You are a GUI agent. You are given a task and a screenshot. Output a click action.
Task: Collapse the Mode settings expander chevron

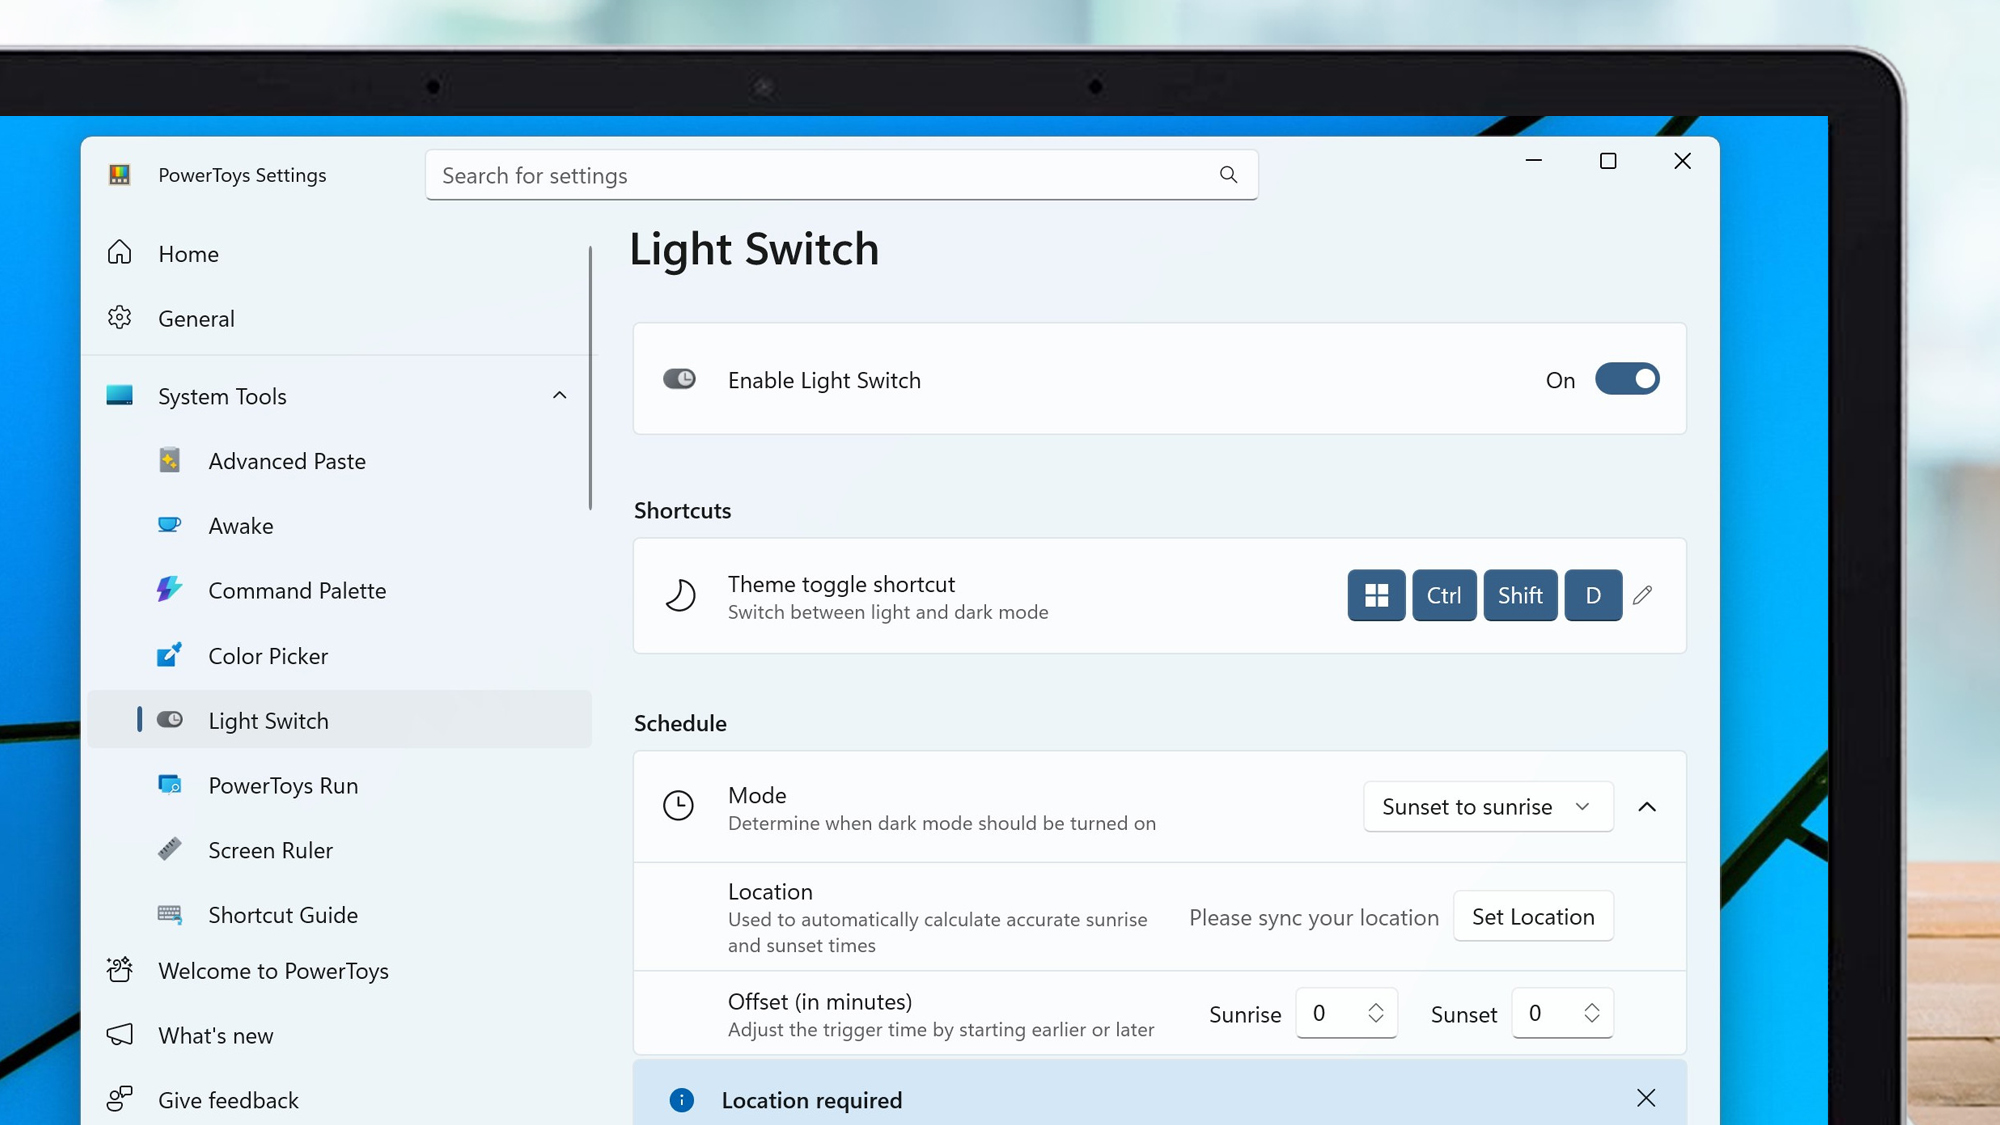(1647, 806)
